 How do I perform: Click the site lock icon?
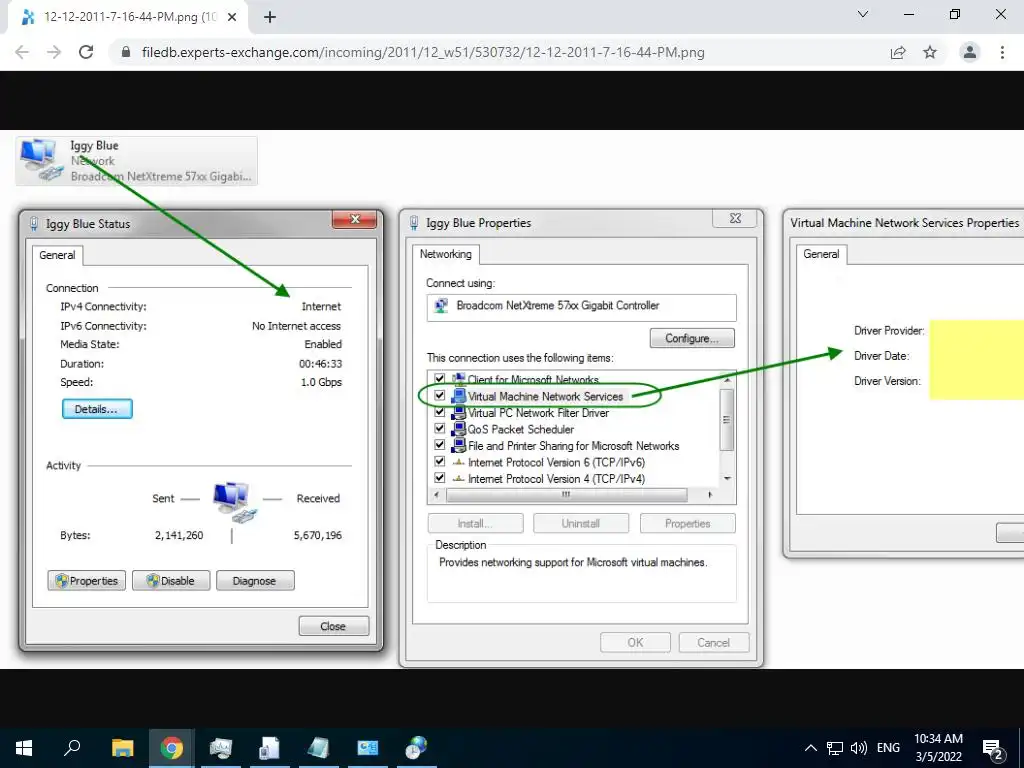(x=127, y=52)
